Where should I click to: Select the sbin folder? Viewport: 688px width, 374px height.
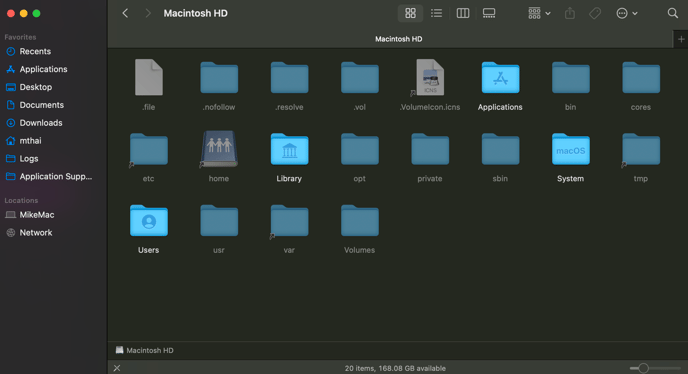click(500, 149)
